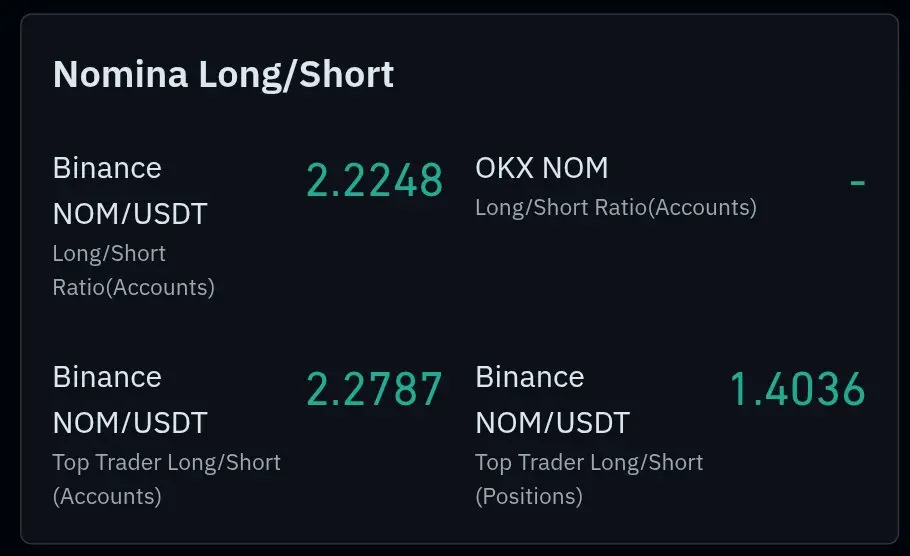Click the (Accounts) text below Top Trader Long/Short
This screenshot has height=556, width=910.
(107, 496)
